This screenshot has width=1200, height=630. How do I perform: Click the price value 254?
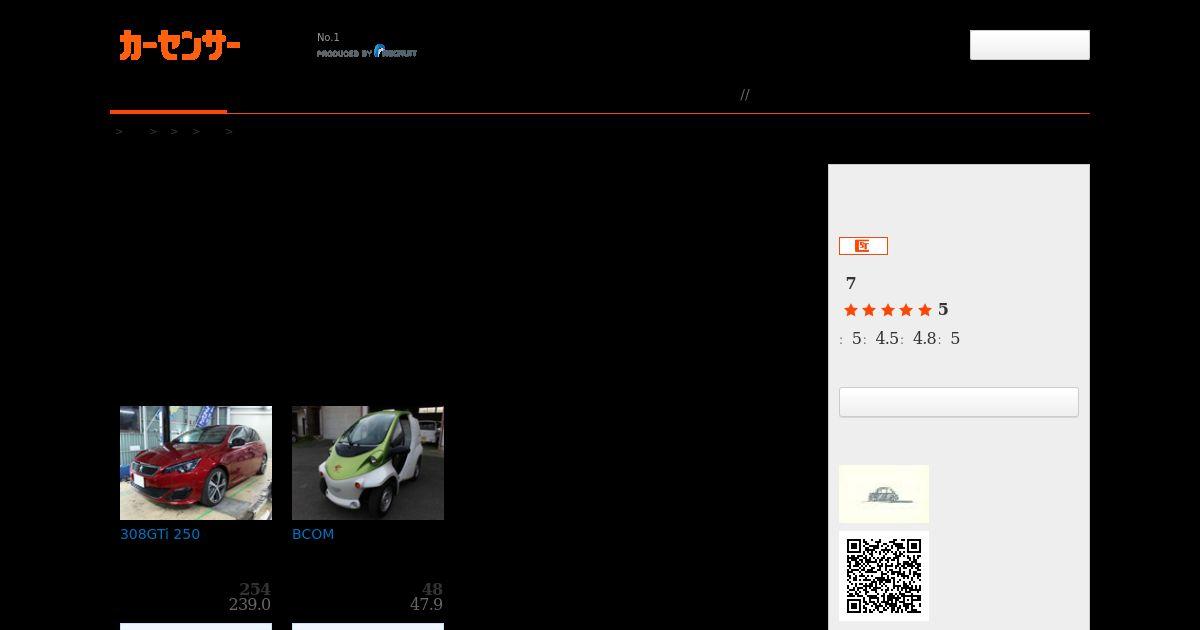pyautogui.click(x=255, y=589)
